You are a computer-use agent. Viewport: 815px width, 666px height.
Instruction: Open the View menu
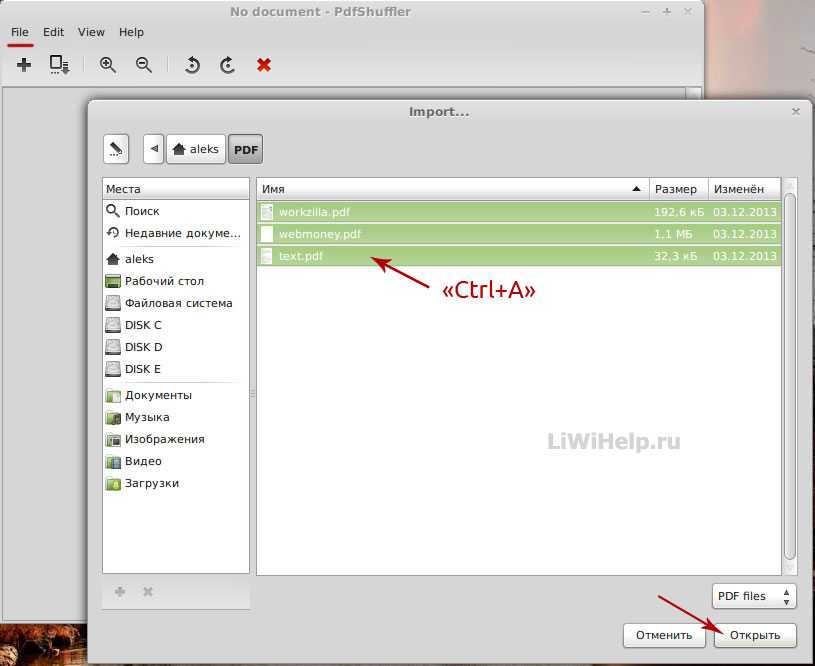(91, 32)
